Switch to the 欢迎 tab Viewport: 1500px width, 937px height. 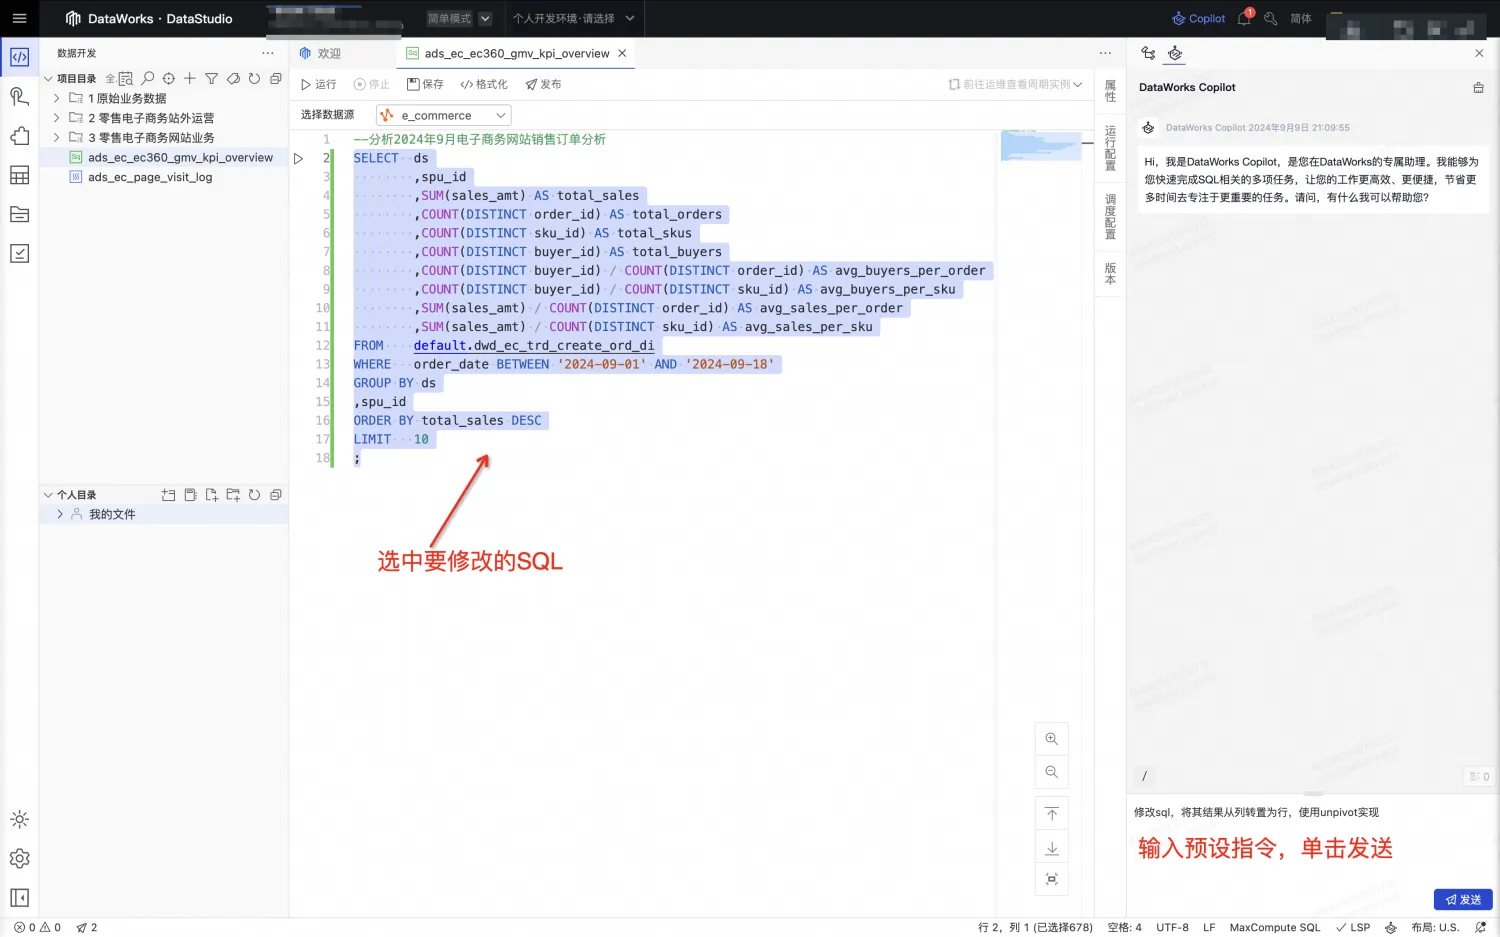click(320, 53)
